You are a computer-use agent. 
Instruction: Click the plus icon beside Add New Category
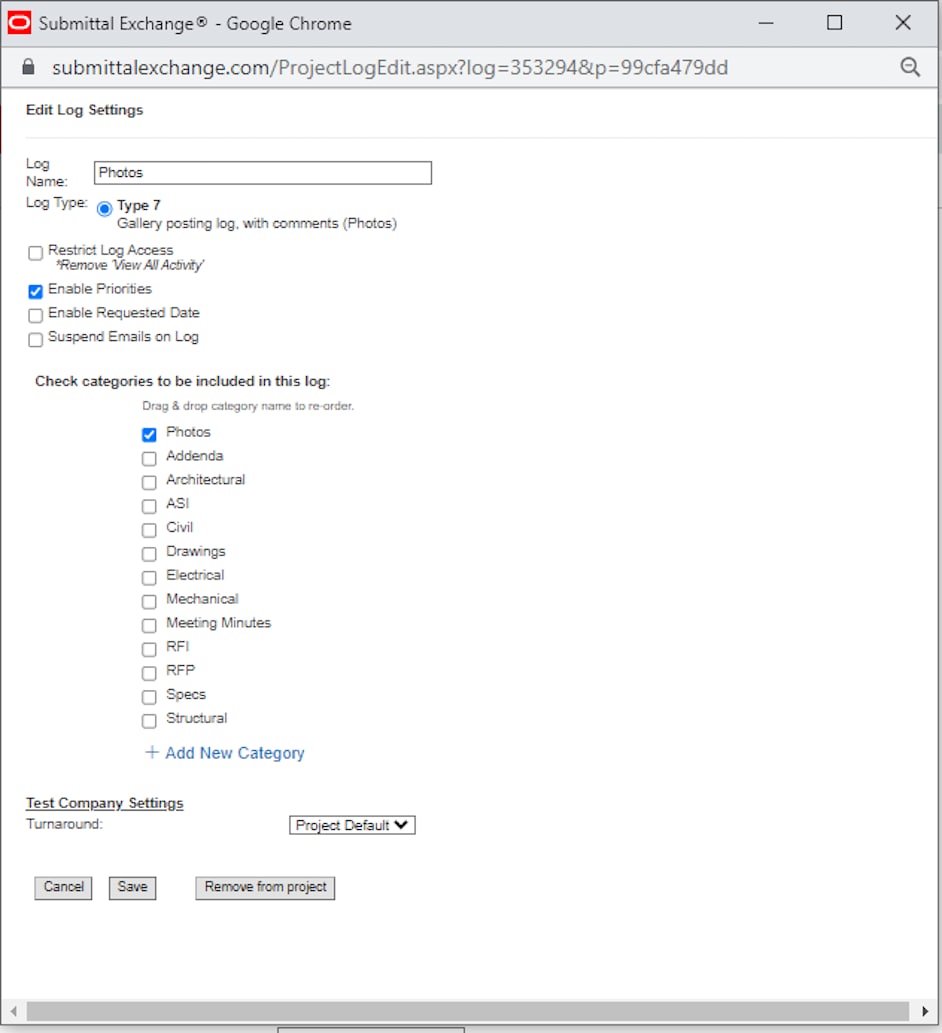pos(152,752)
